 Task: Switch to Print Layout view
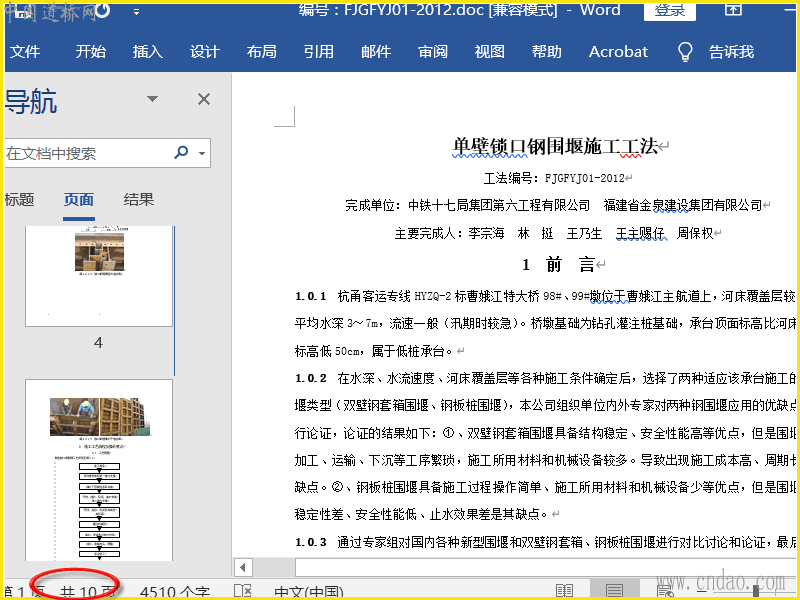click(614, 591)
